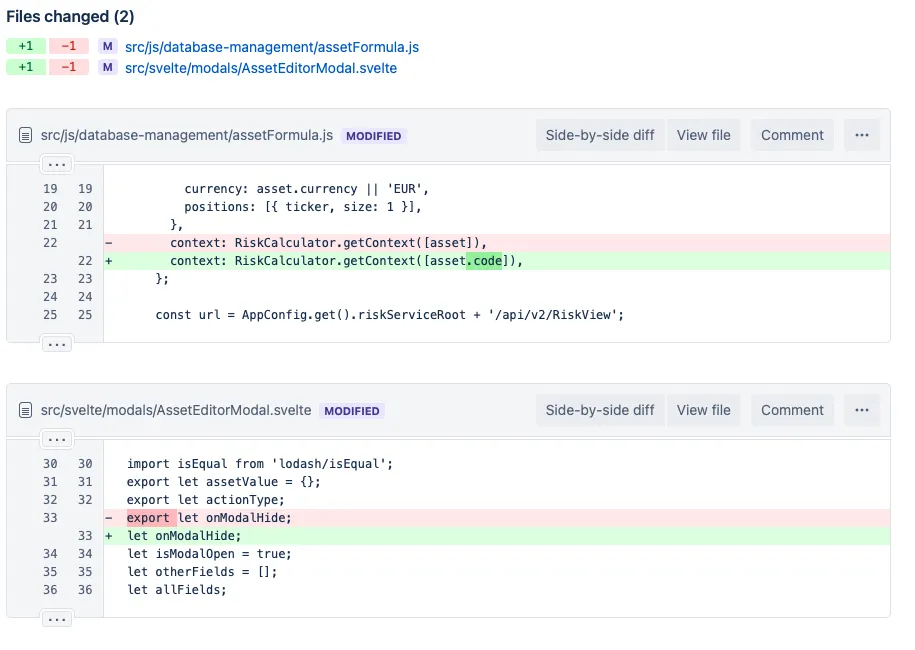915x650 pixels.
Task: Open src/svelte/modals/AssetEditorModal.svelte file link
Action: [x=261, y=68]
